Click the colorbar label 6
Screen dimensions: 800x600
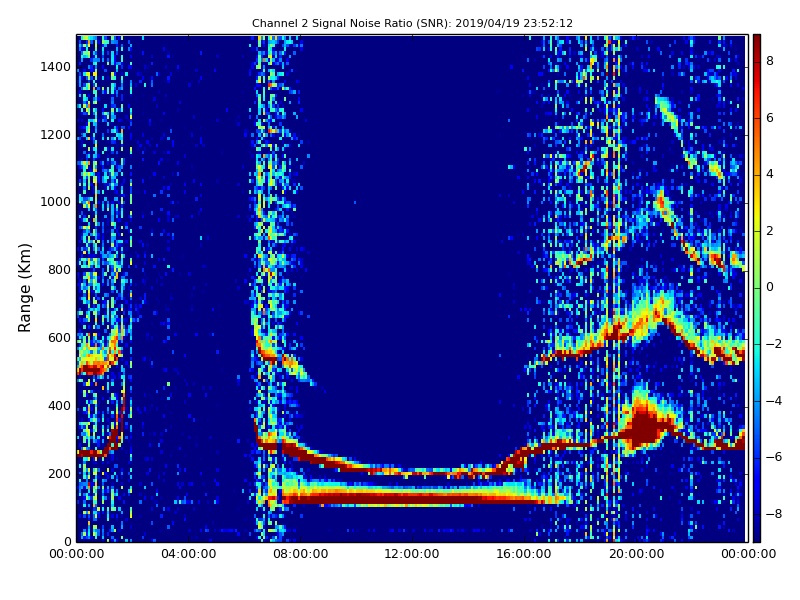pyautogui.click(x=770, y=118)
